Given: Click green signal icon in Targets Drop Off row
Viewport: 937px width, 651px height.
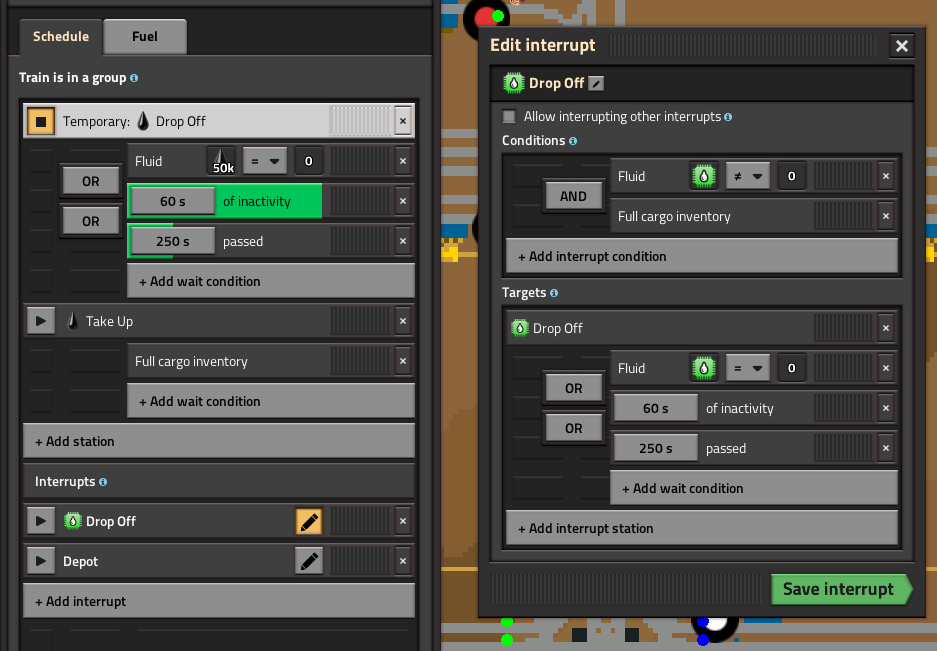Looking at the screenshot, I should (x=520, y=328).
